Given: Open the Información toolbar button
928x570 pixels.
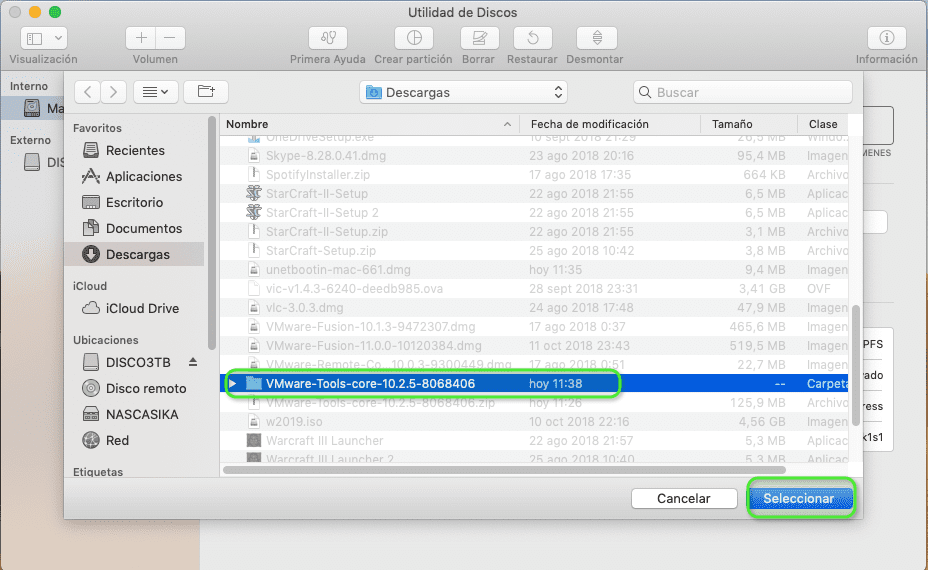Looking at the screenshot, I should (x=886, y=38).
